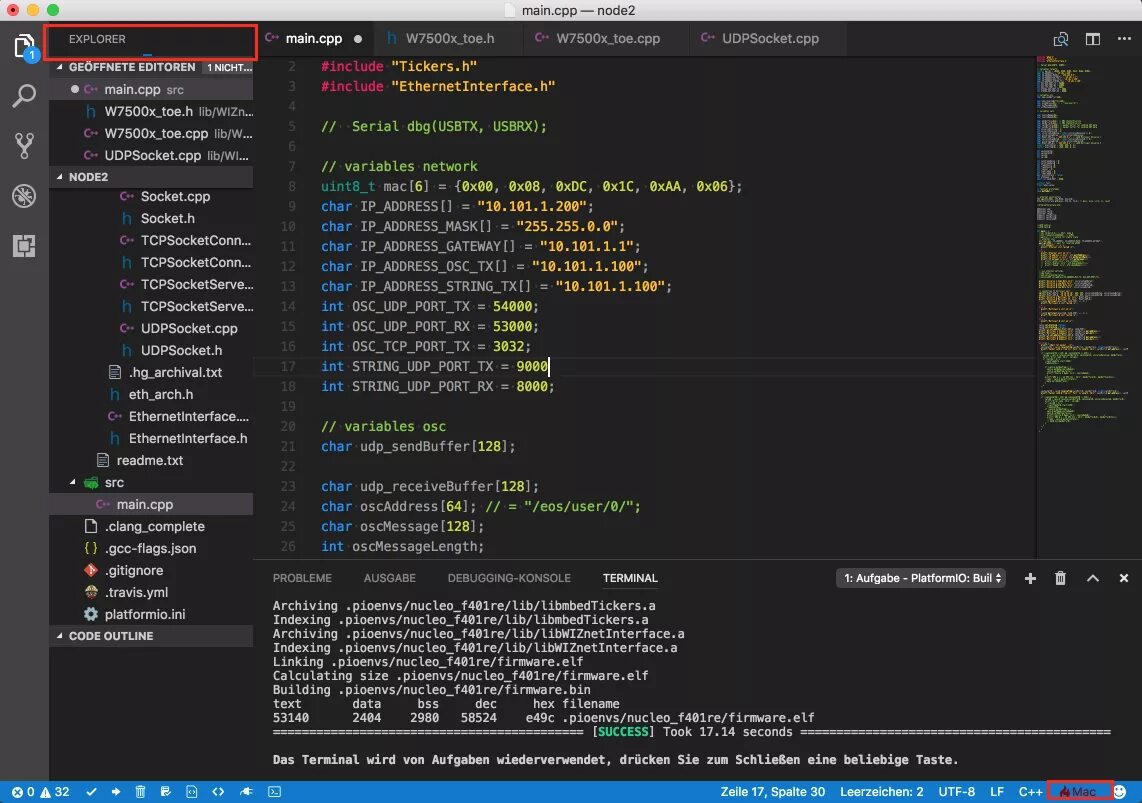Viewport: 1142px width, 803px height.
Task: Change the indentation setting 'Leerzeichen: 2'
Action: pos(881,791)
